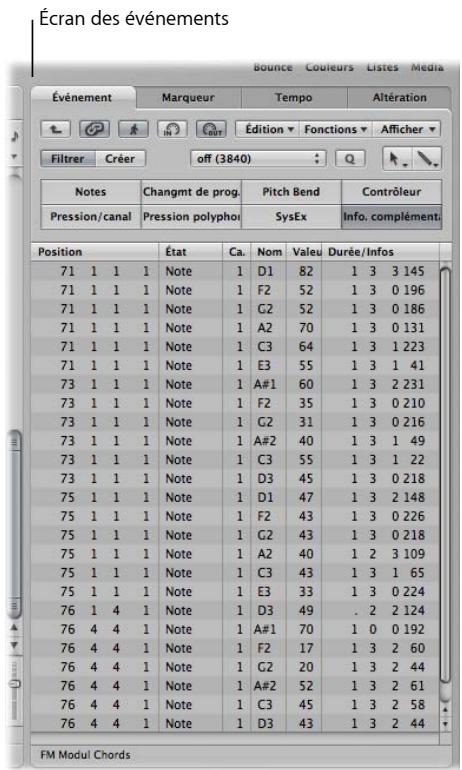Select the D3 note with value 49
The height and width of the screenshot is (770, 462).
point(235,610)
